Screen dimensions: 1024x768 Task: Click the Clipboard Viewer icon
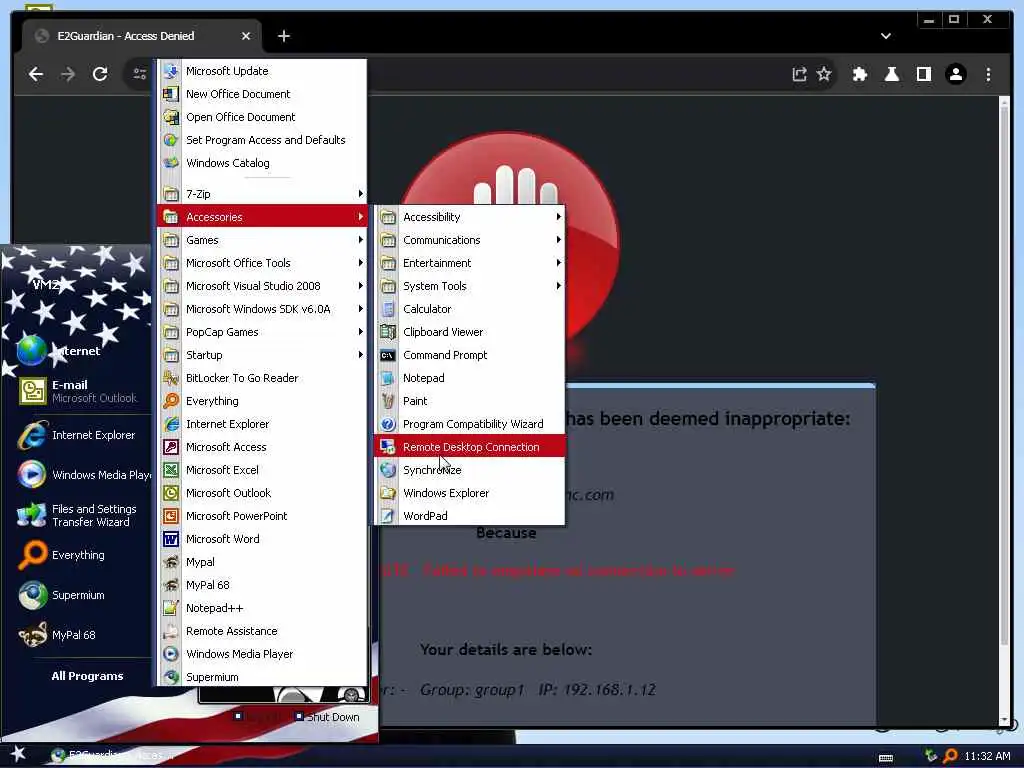[x=388, y=332]
